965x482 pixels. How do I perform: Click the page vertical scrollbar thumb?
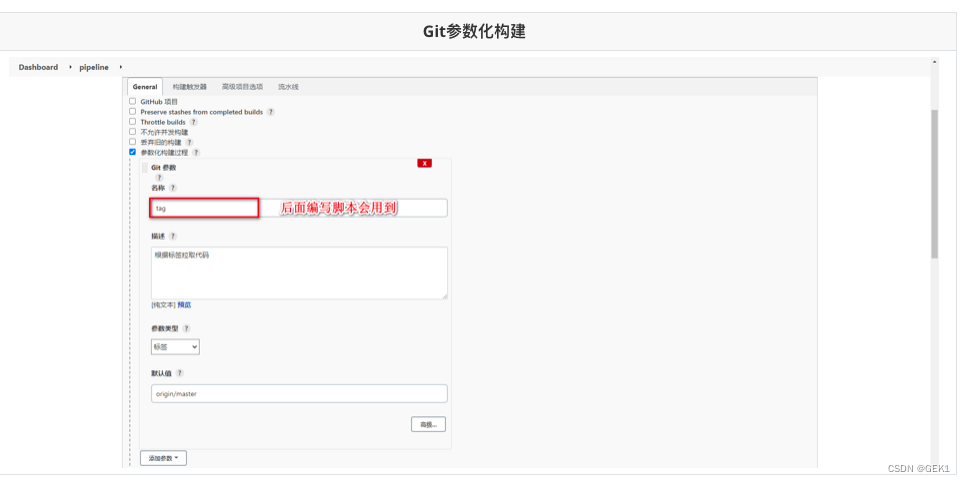tap(934, 185)
